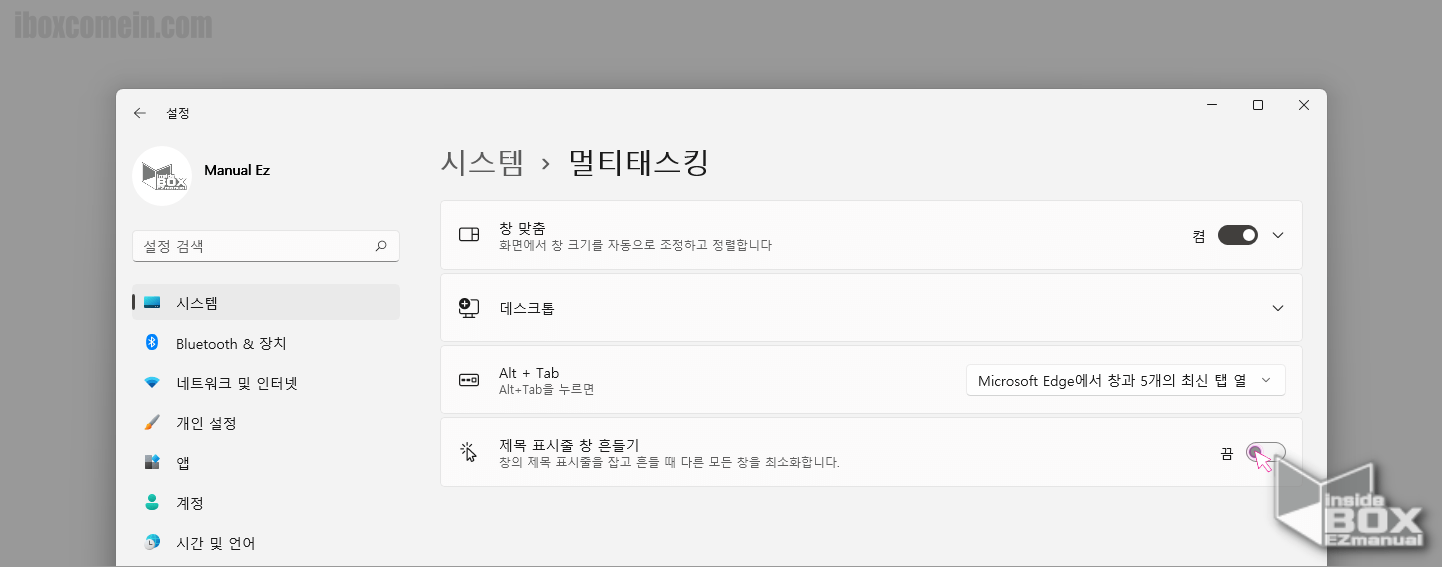Open 계정 settings category

[266, 503]
